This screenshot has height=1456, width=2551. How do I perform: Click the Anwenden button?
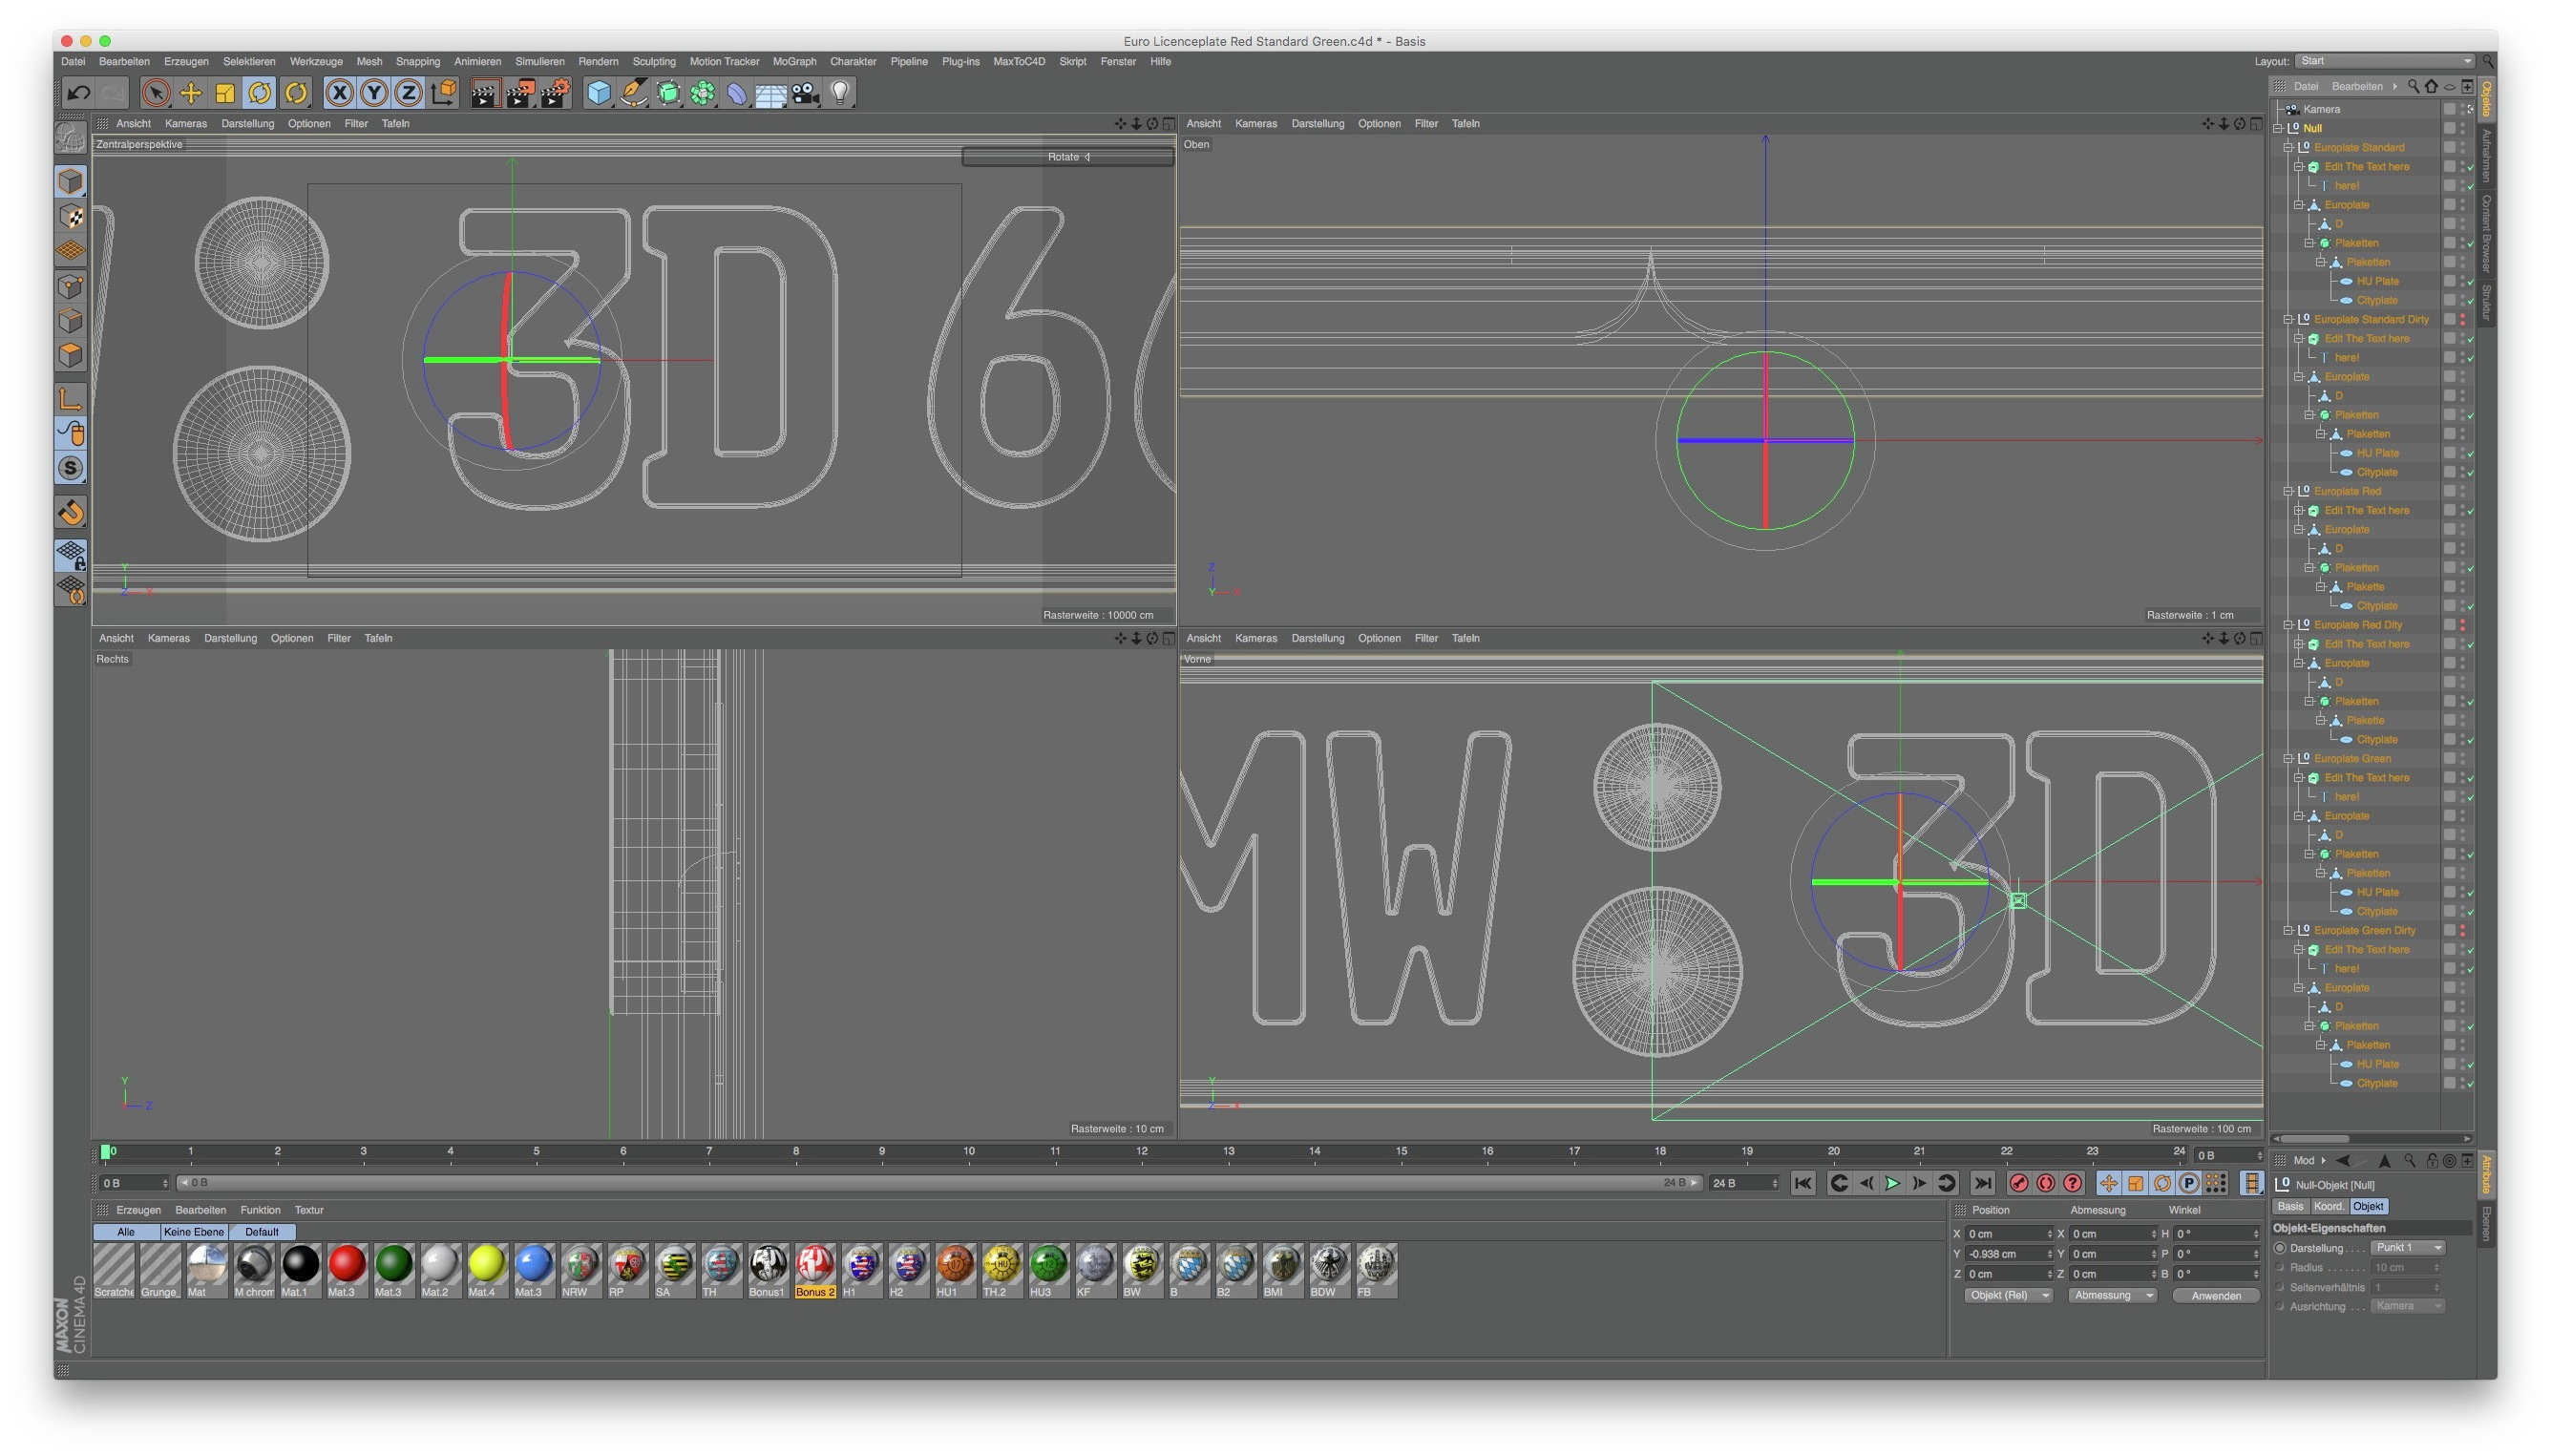click(x=2215, y=1295)
